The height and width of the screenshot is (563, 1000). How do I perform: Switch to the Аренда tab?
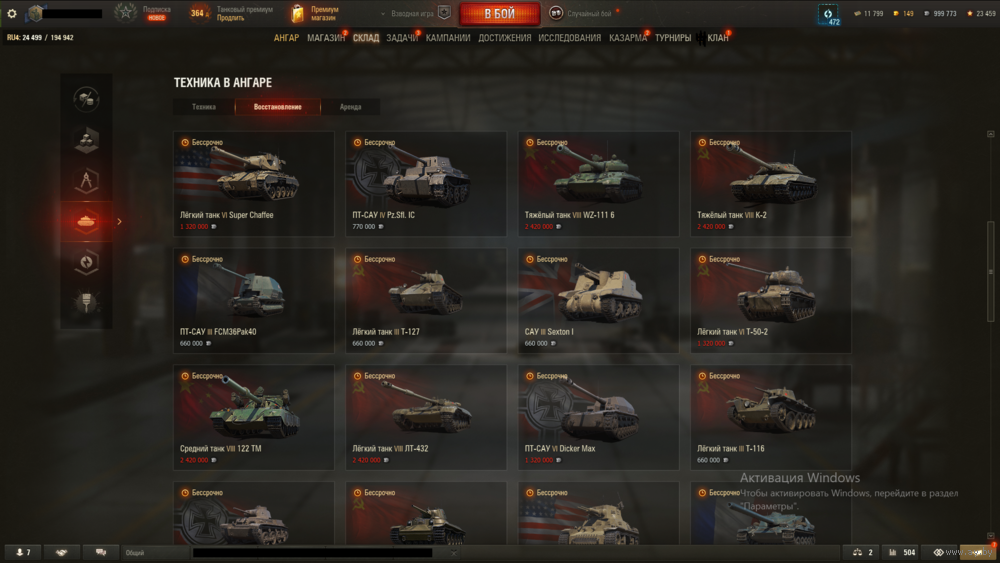coord(350,107)
